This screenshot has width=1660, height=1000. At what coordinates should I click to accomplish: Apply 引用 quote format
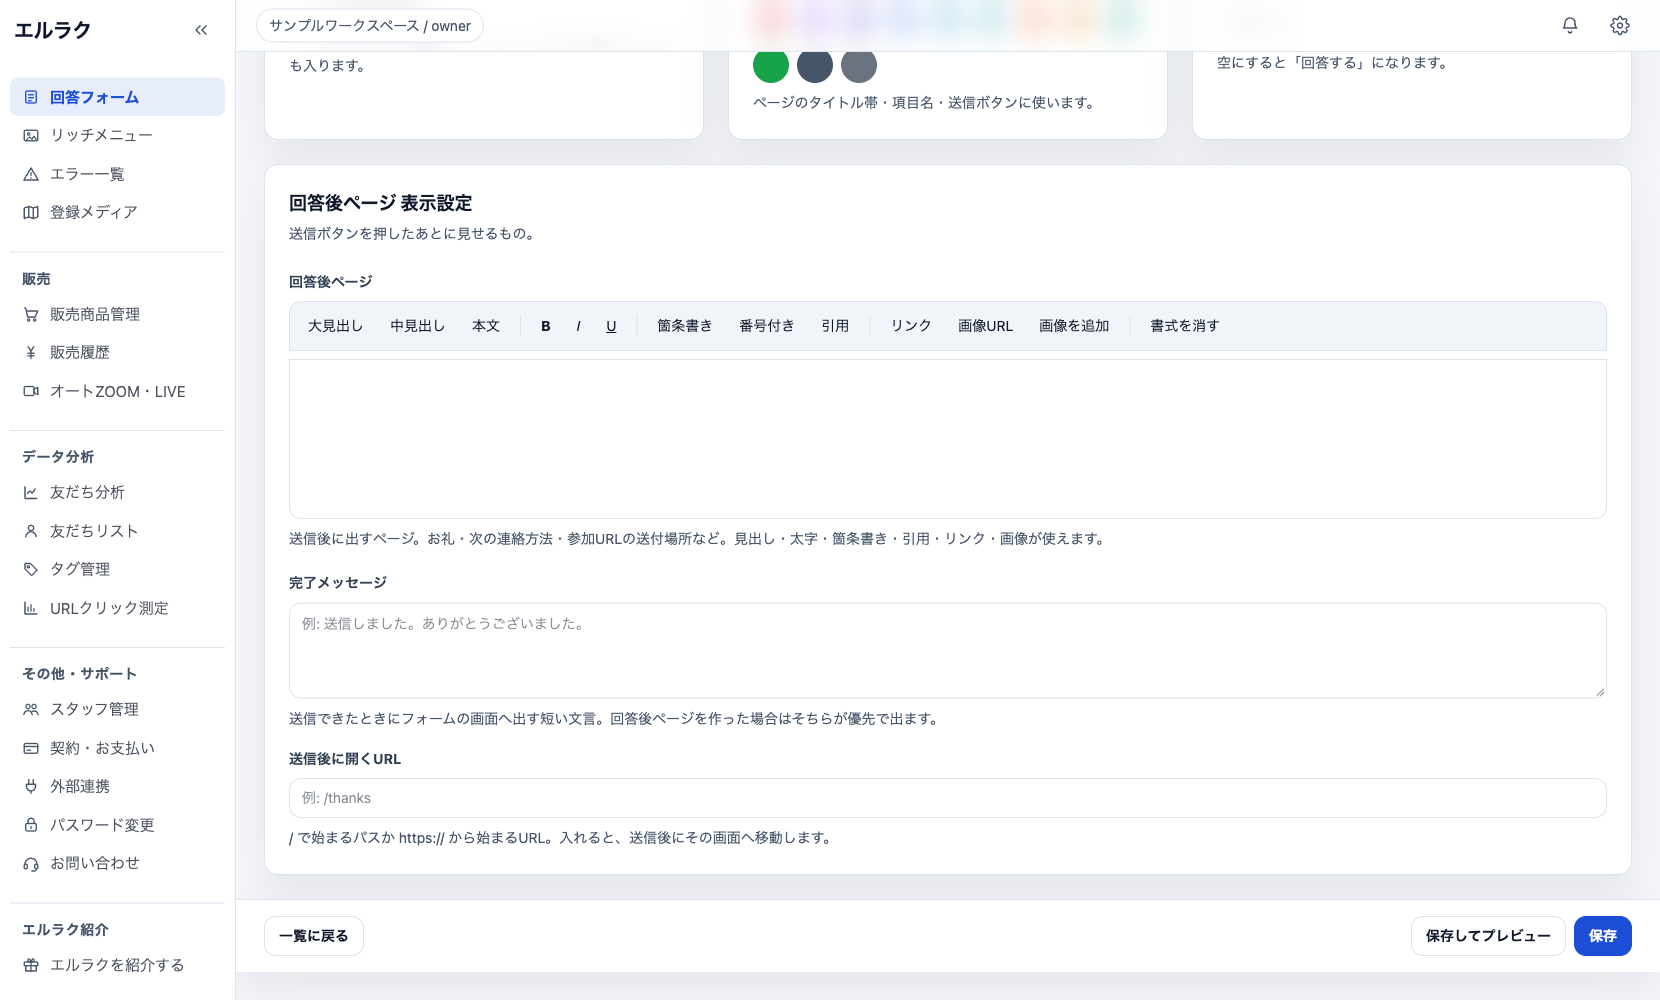835,326
